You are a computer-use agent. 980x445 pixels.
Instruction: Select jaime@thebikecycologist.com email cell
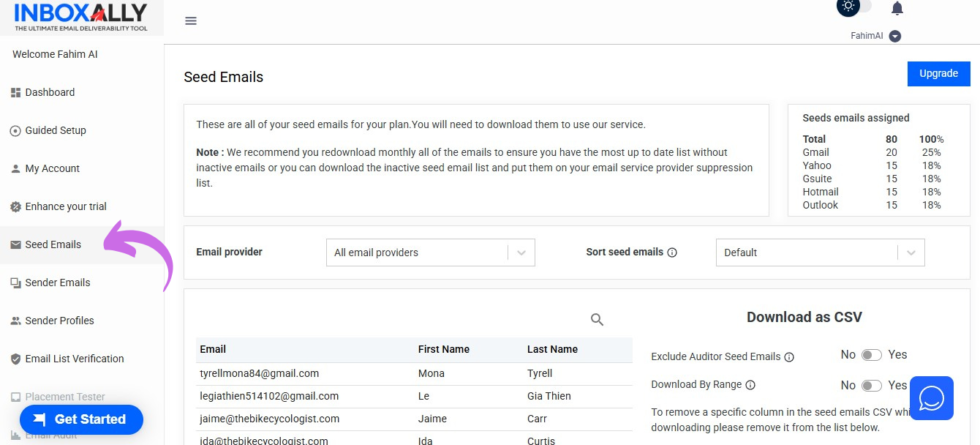click(x=269, y=419)
